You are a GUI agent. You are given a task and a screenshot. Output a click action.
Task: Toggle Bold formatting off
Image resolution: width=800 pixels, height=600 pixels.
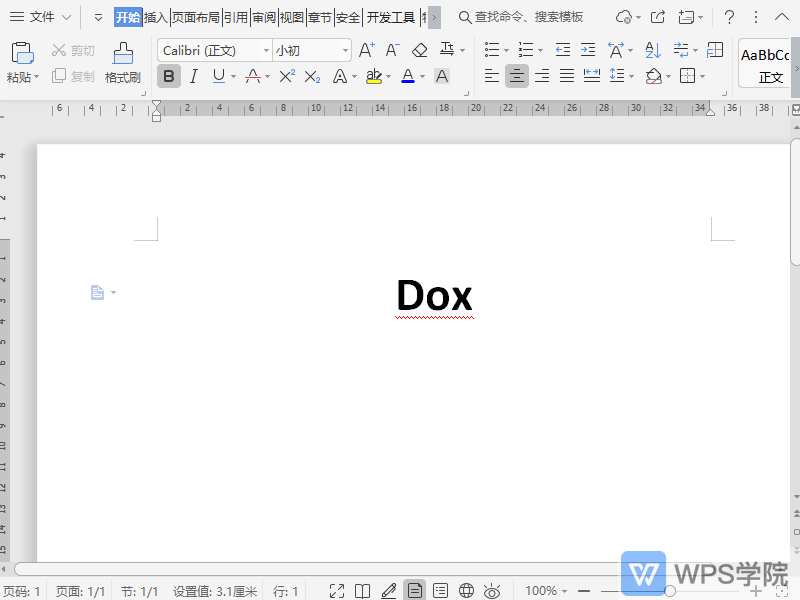point(169,76)
